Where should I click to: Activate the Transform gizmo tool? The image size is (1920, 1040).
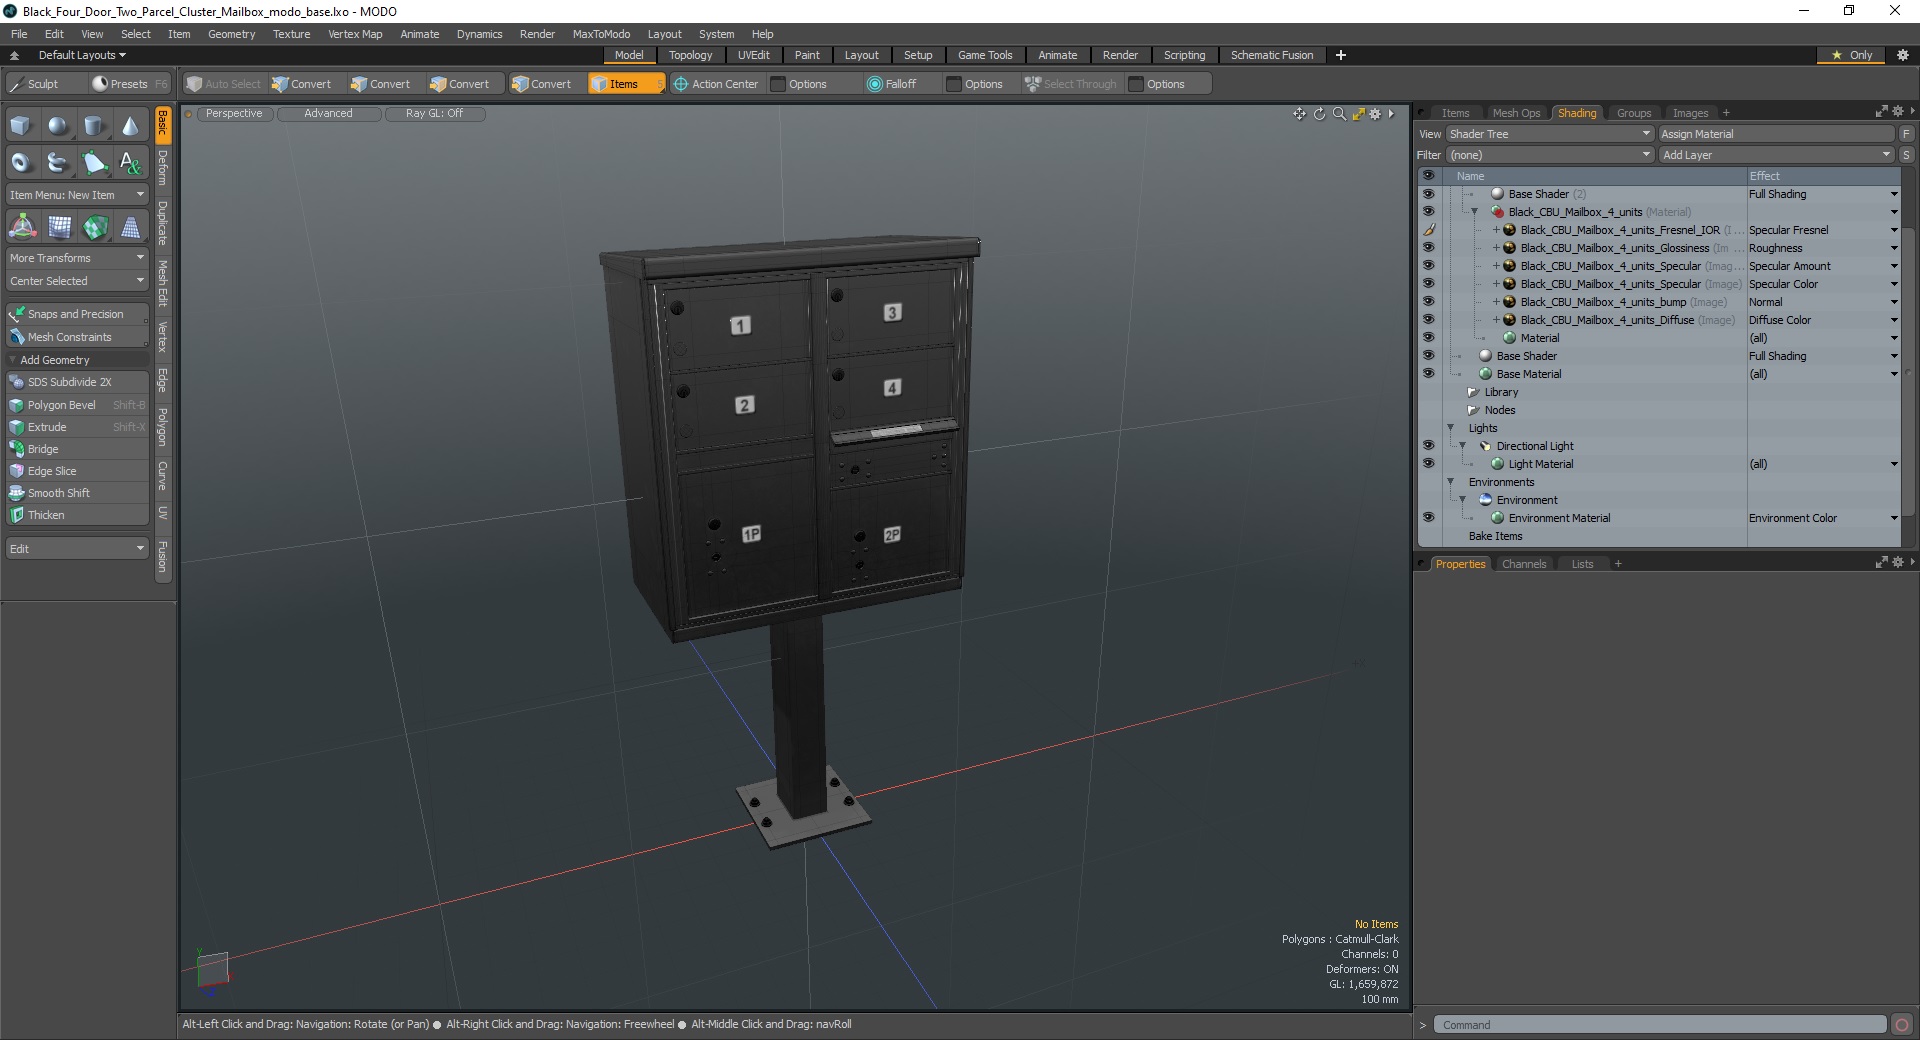(22, 228)
